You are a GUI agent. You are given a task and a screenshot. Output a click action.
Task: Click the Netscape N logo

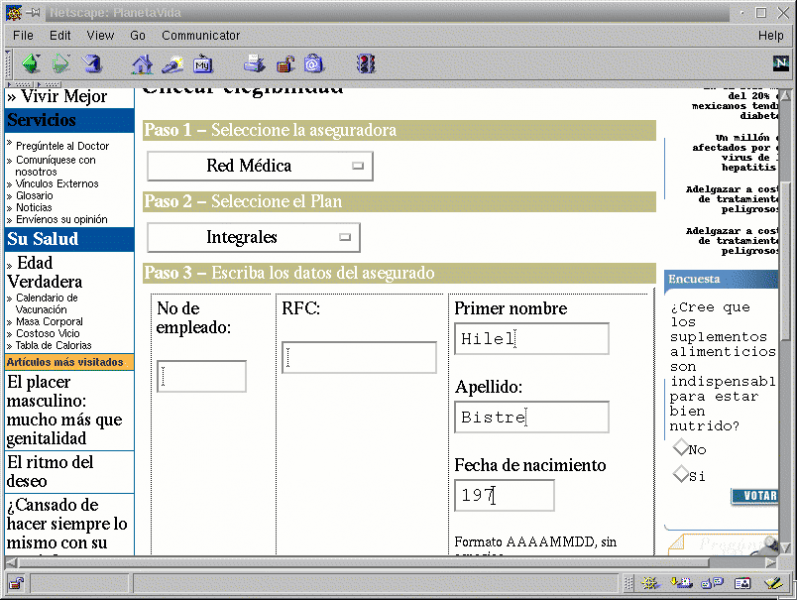tap(781, 64)
